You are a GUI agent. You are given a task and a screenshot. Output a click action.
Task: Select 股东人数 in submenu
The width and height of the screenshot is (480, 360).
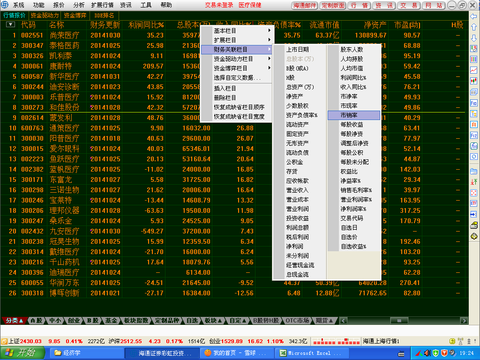354,49
